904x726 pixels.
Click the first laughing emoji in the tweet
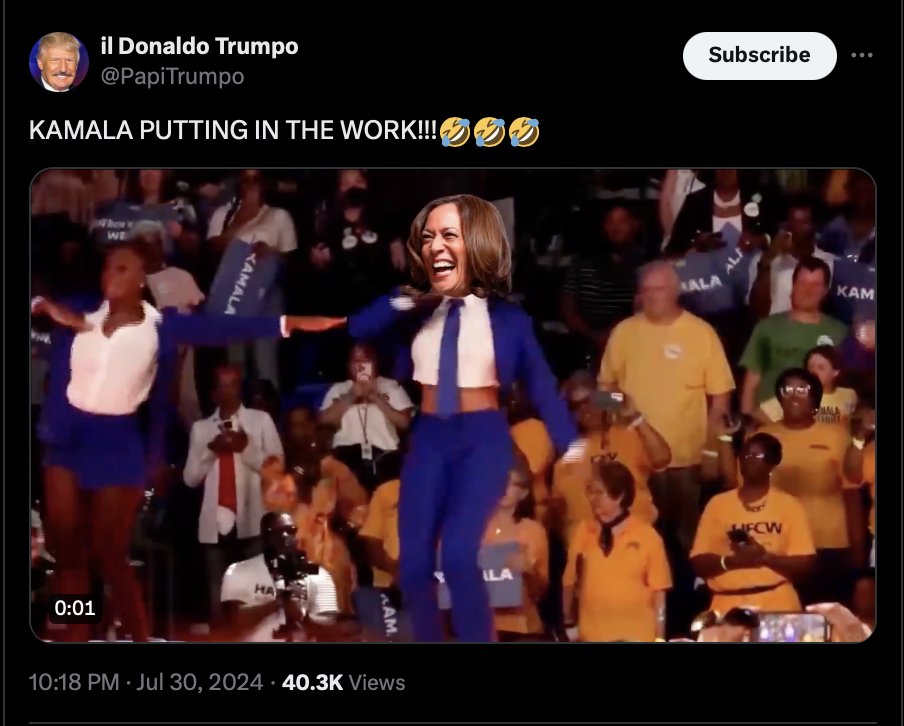coord(455,131)
